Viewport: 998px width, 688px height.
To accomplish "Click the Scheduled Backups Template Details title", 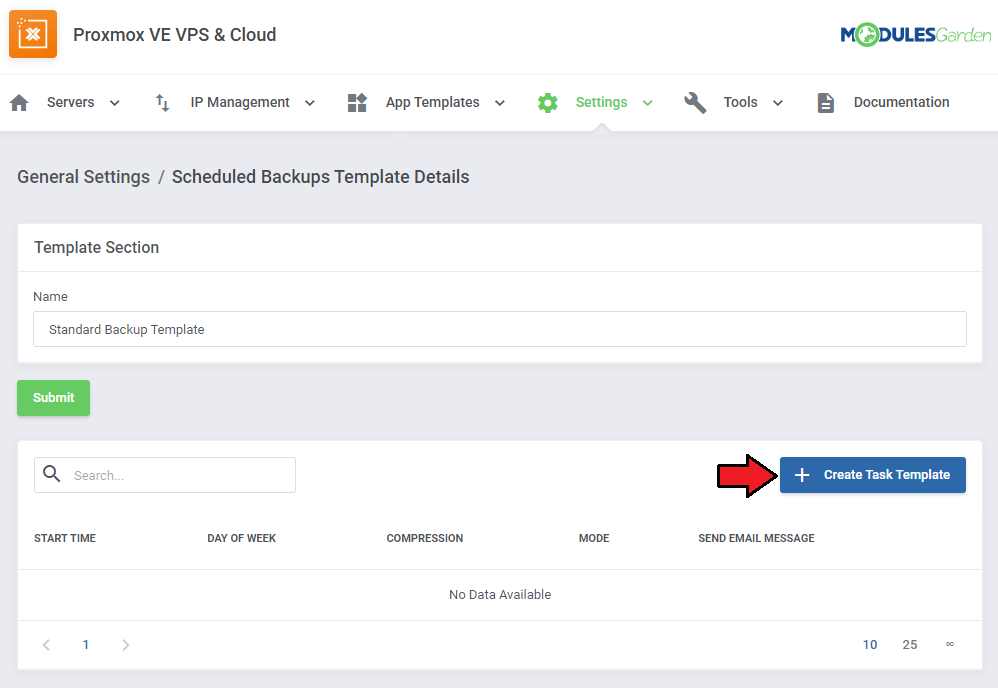I will 320,177.
